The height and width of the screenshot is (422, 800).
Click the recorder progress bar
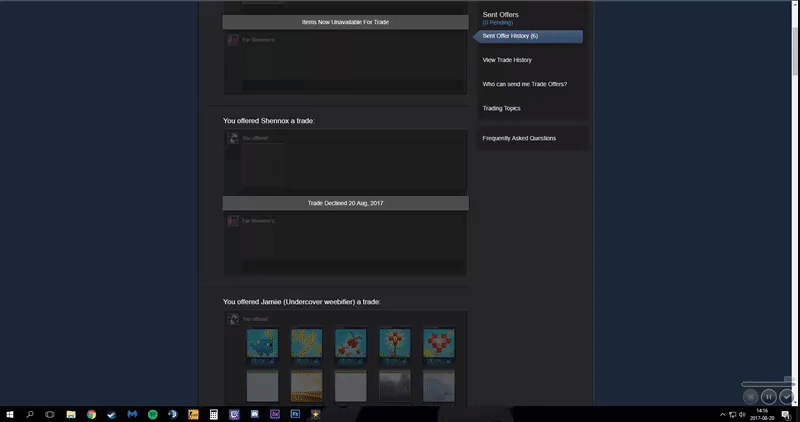768,384
